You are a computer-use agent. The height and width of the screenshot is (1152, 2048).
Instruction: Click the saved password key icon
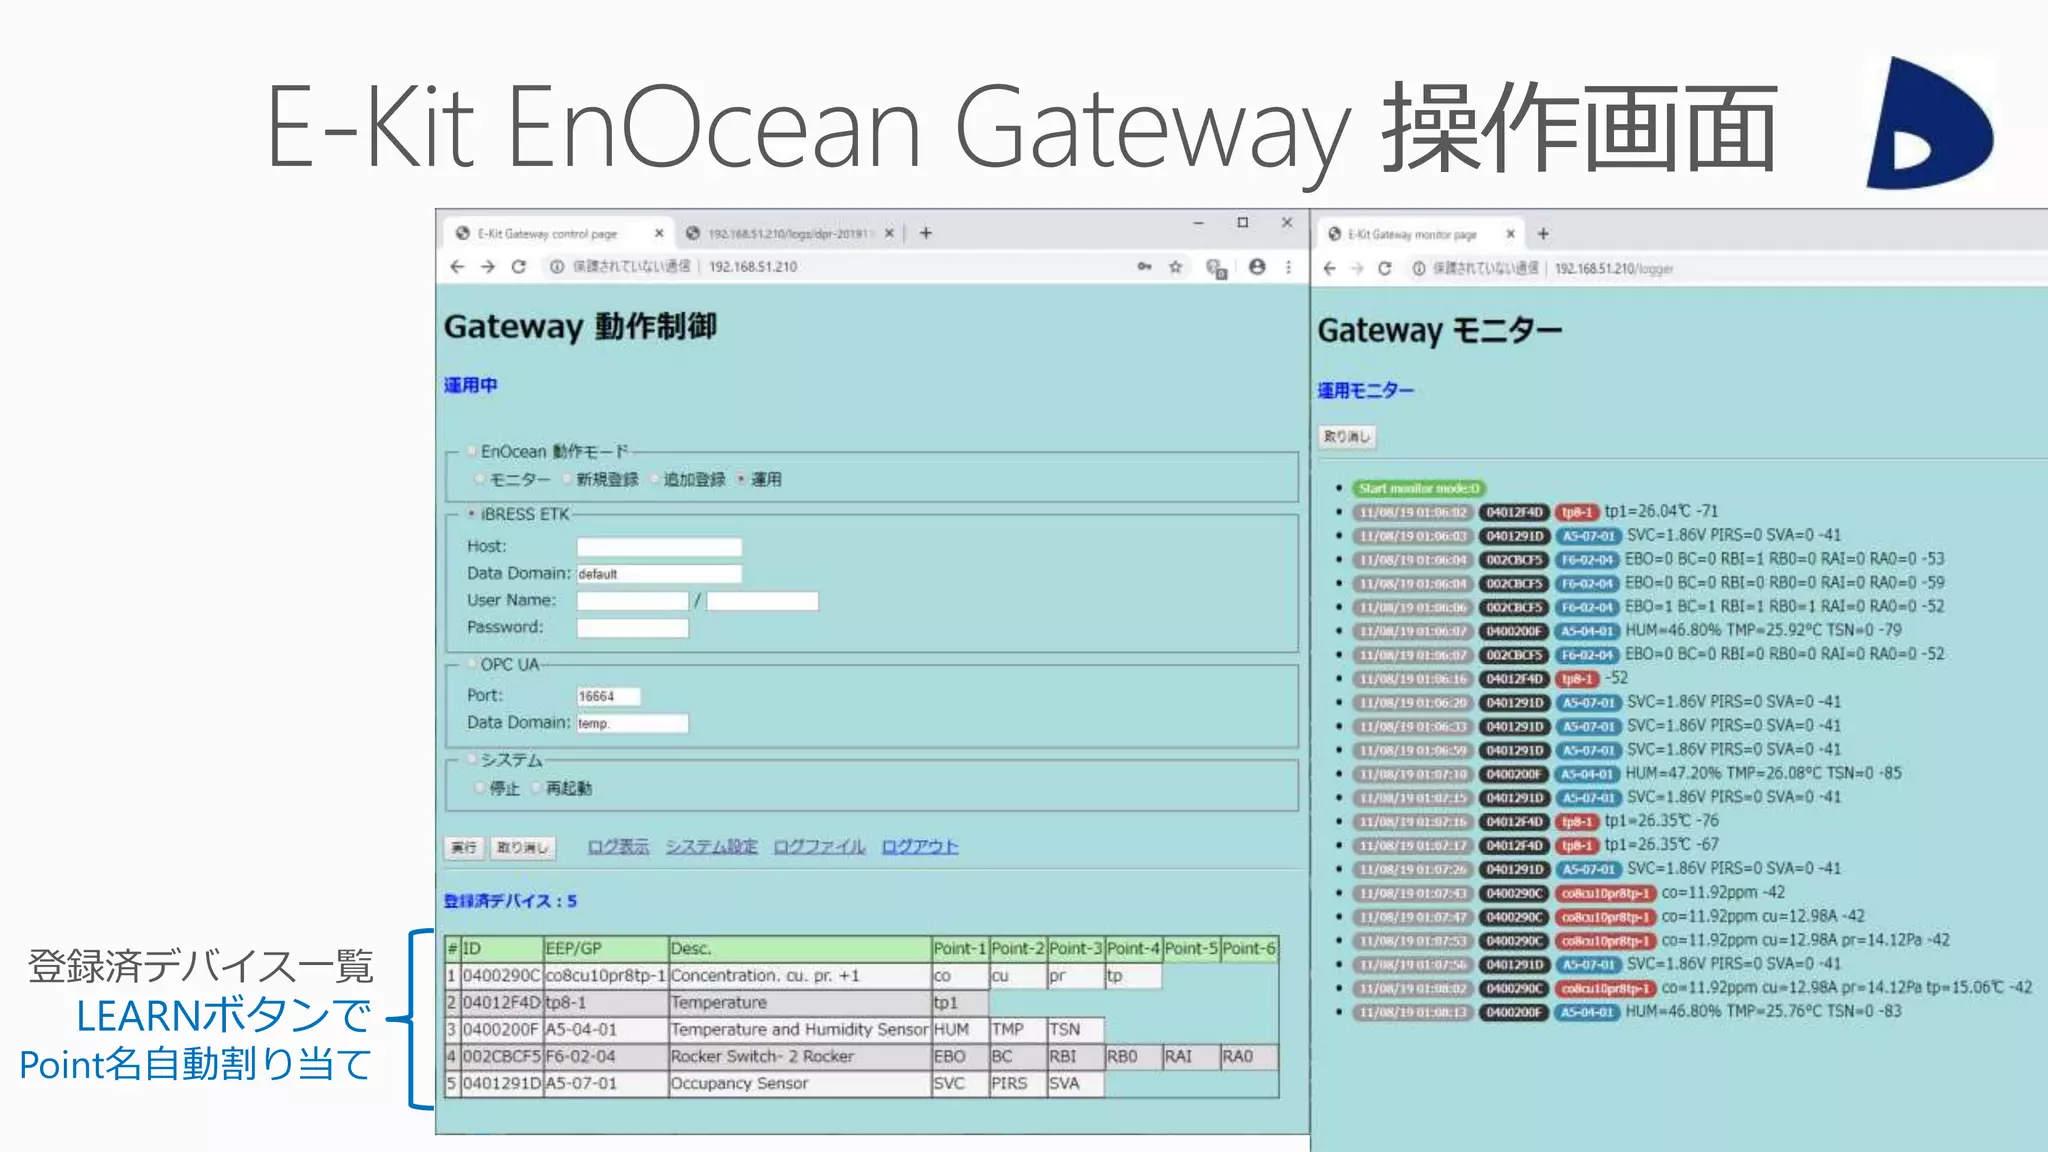pos(1144,267)
